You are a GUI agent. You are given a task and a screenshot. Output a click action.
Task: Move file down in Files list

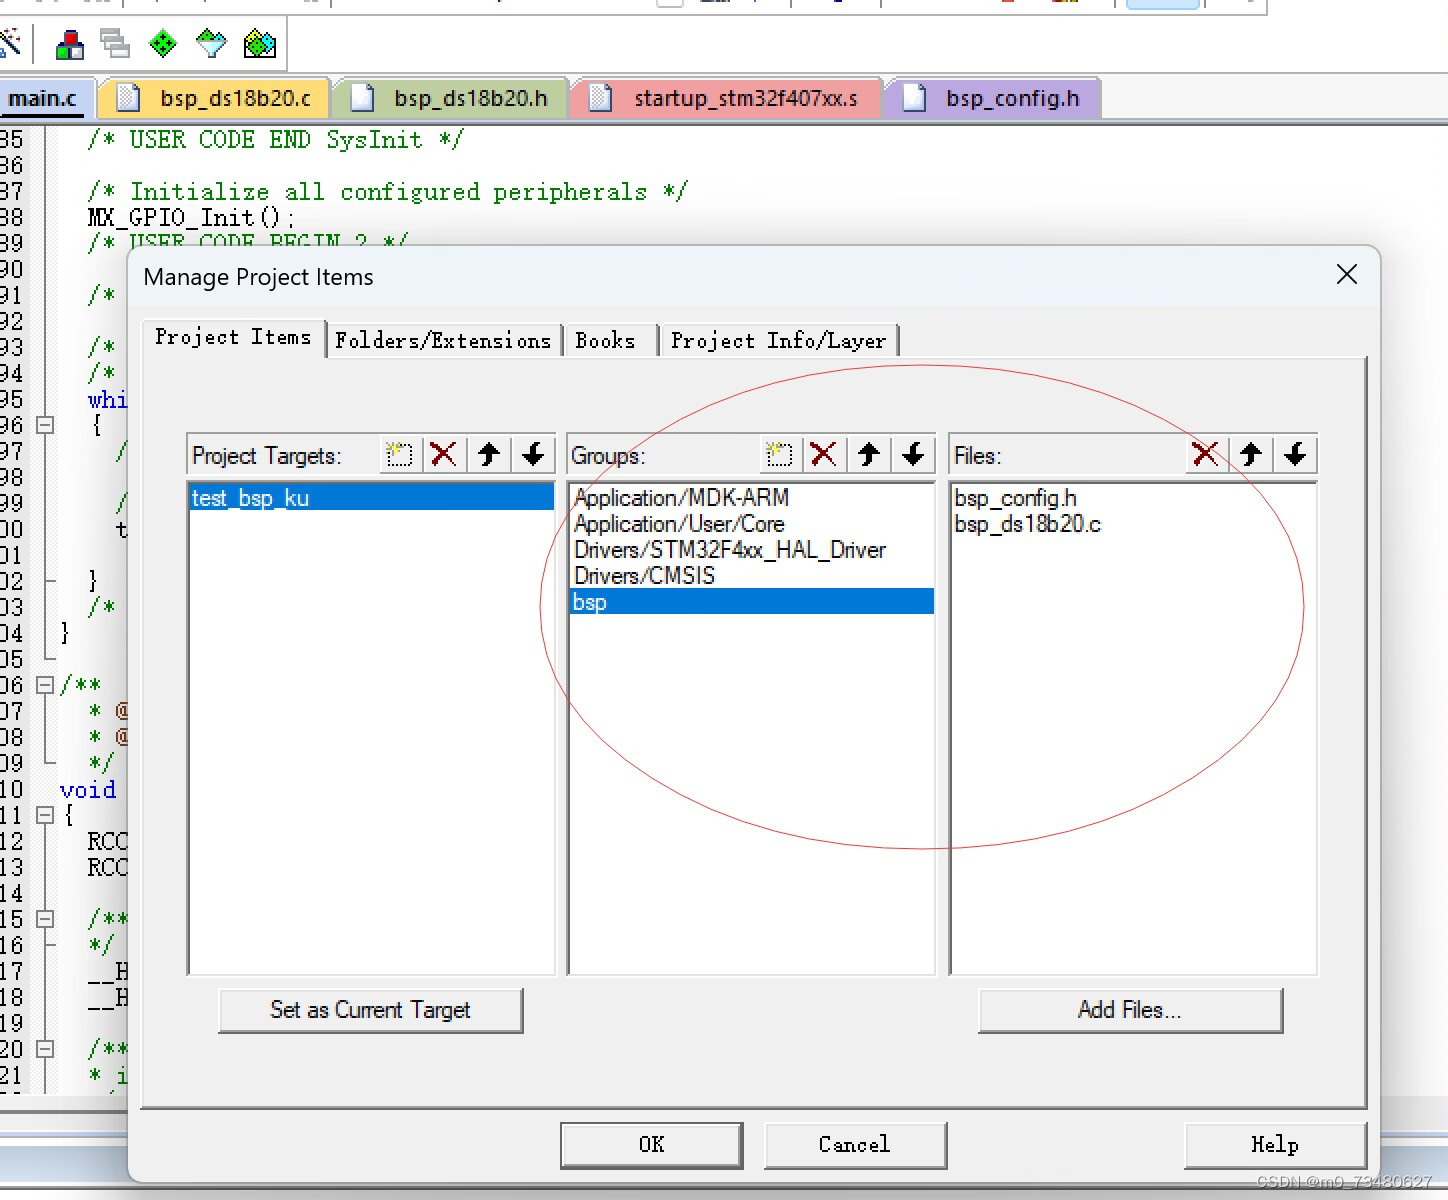click(1295, 455)
